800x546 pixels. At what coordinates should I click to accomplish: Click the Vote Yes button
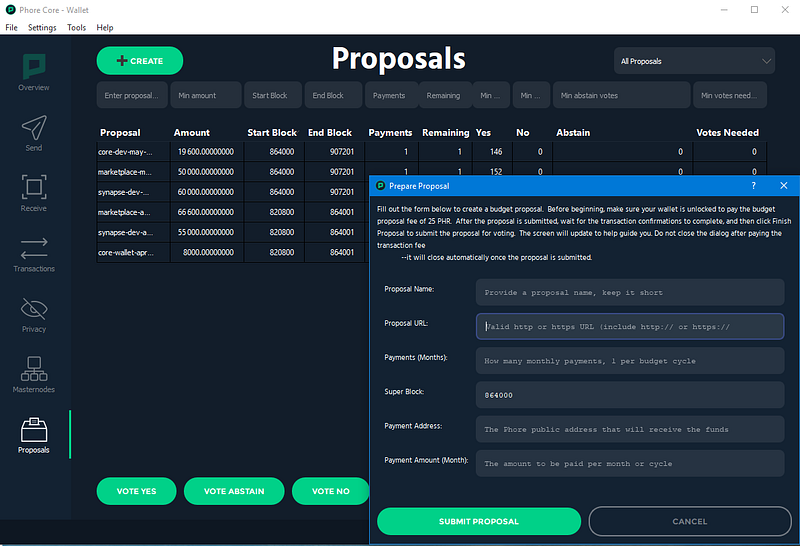136,491
